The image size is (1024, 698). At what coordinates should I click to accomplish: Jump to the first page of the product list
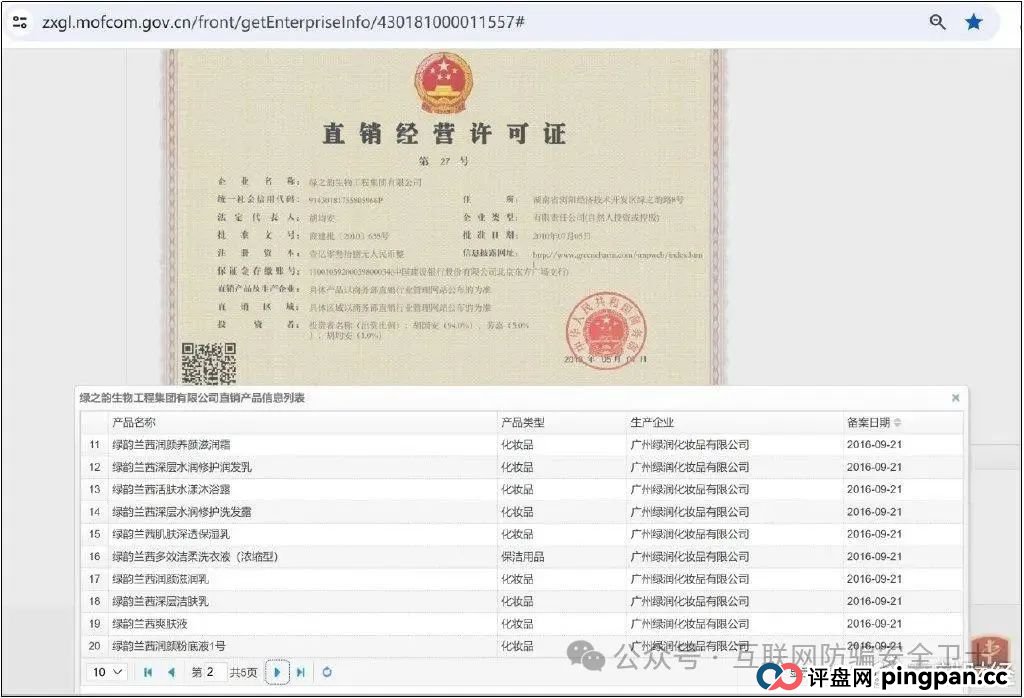pyautogui.click(x=147, y=672)
